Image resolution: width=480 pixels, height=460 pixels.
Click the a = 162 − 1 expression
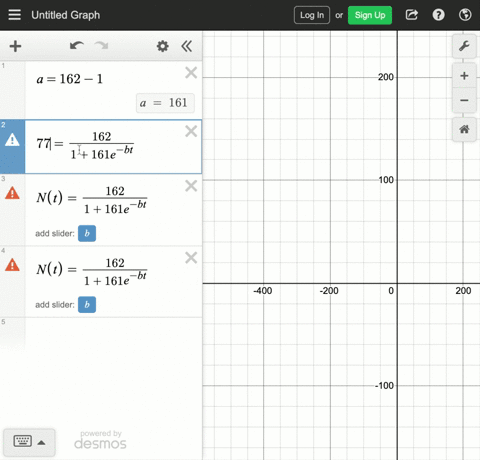(x=69, y=79)
